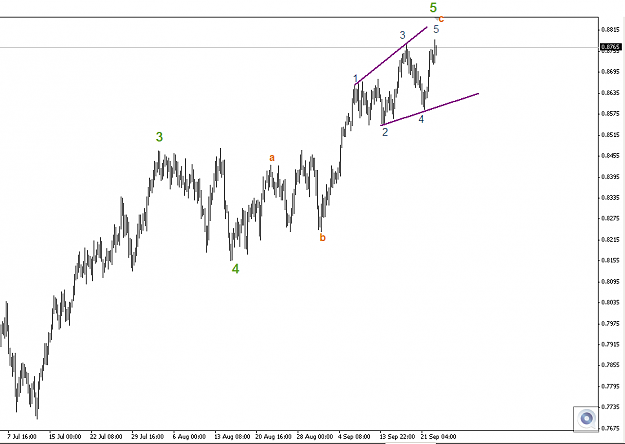This screenshot has width=625, height=444.
Task: Select the upper purple wedge trendline
Action: point(391,55)
